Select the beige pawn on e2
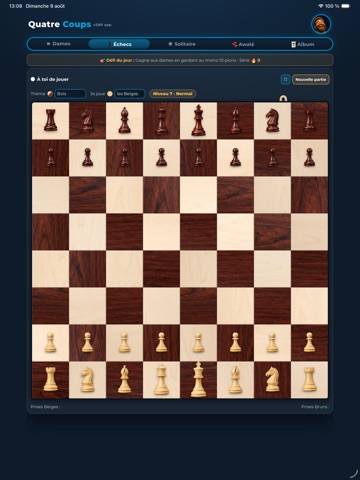 (x=198, y=342)
